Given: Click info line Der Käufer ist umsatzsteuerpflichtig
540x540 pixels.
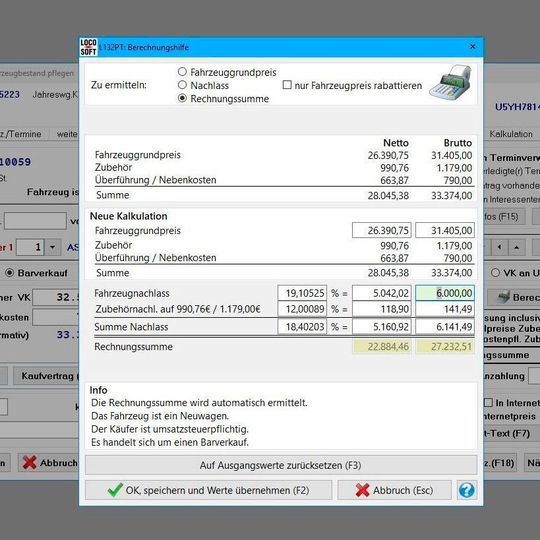Looking at the screenshot, I should [x=170, y=429].
